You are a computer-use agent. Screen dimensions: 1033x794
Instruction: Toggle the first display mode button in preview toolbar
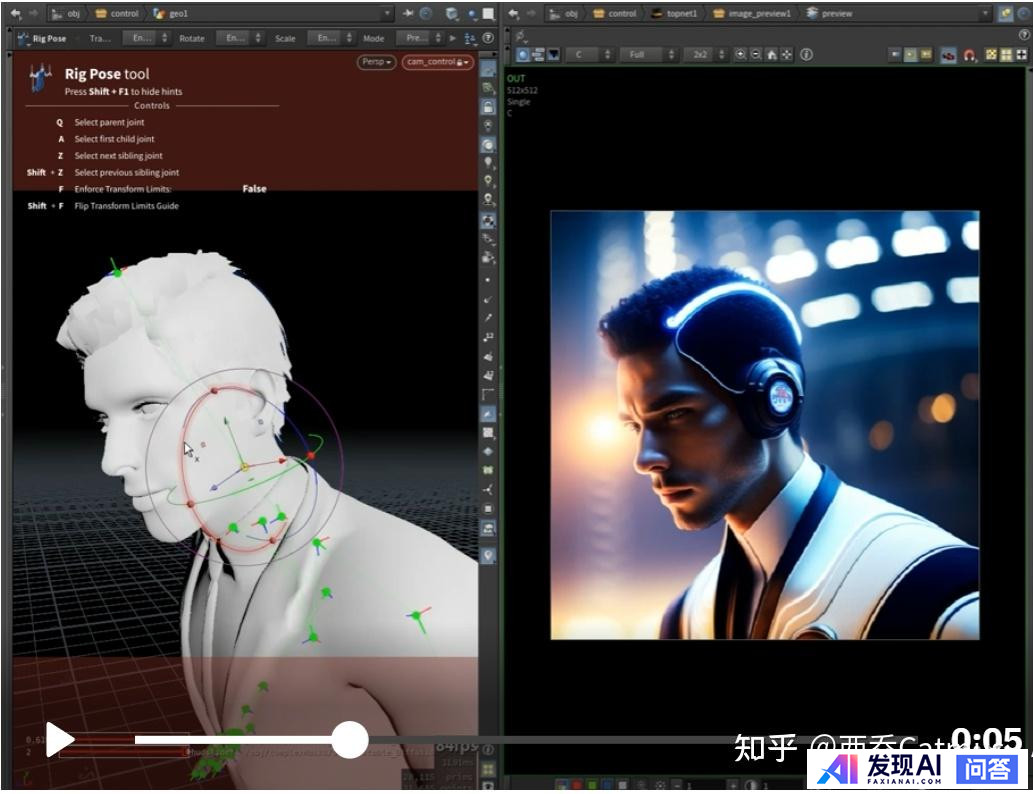pos(523,55)
